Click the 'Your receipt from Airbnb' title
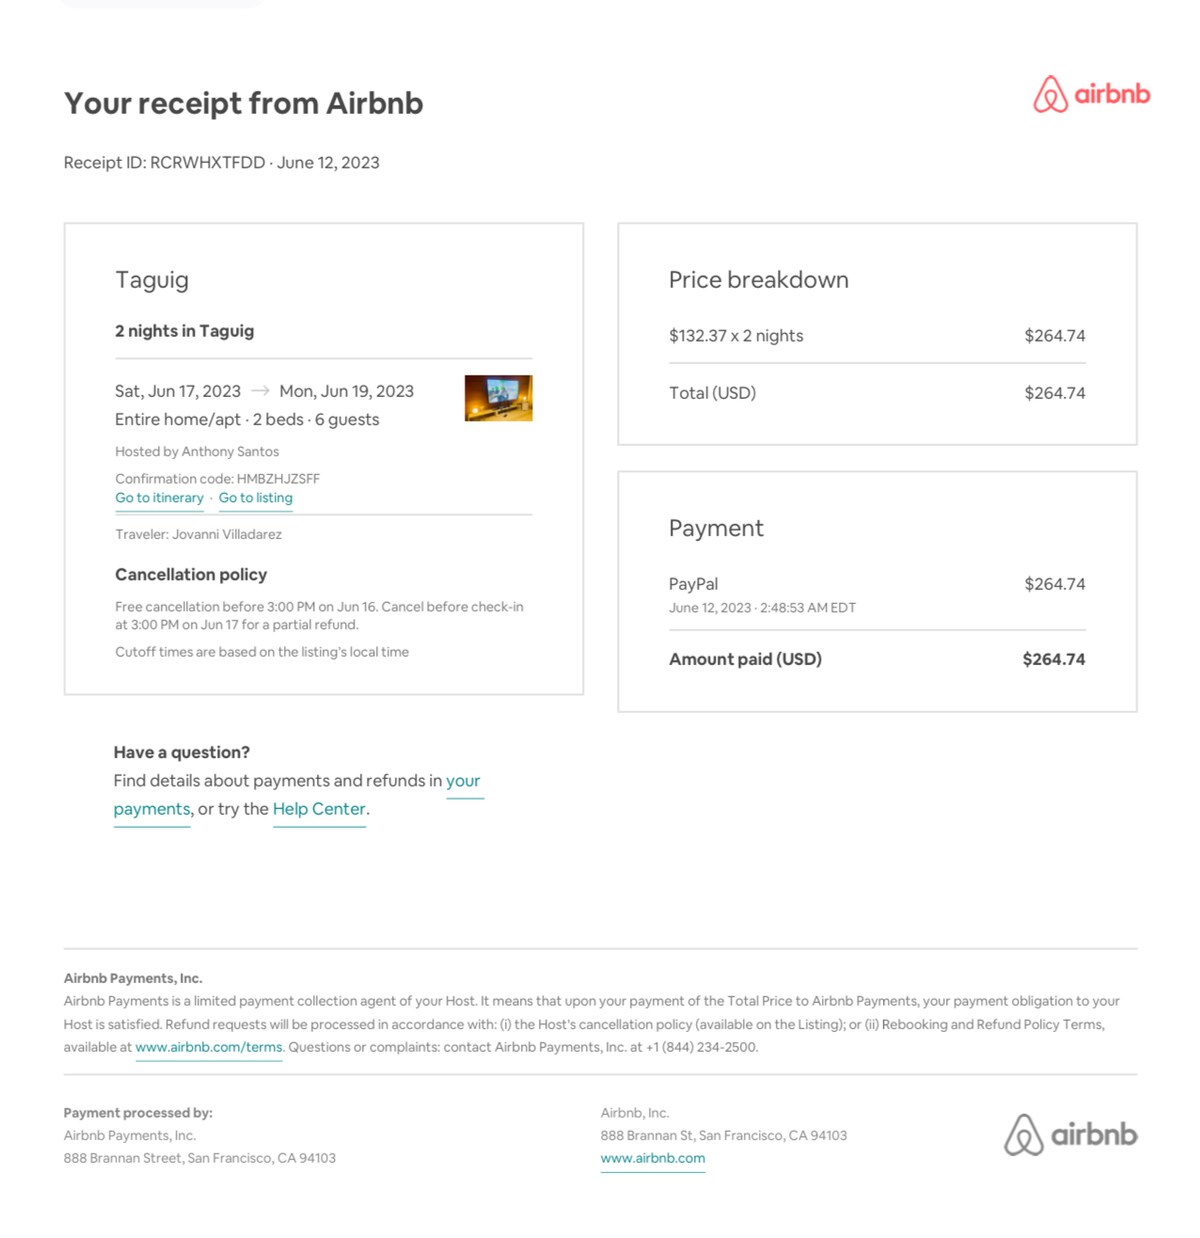The image size is (1200, 1238). pyautogui.click(x=244, y=103)
